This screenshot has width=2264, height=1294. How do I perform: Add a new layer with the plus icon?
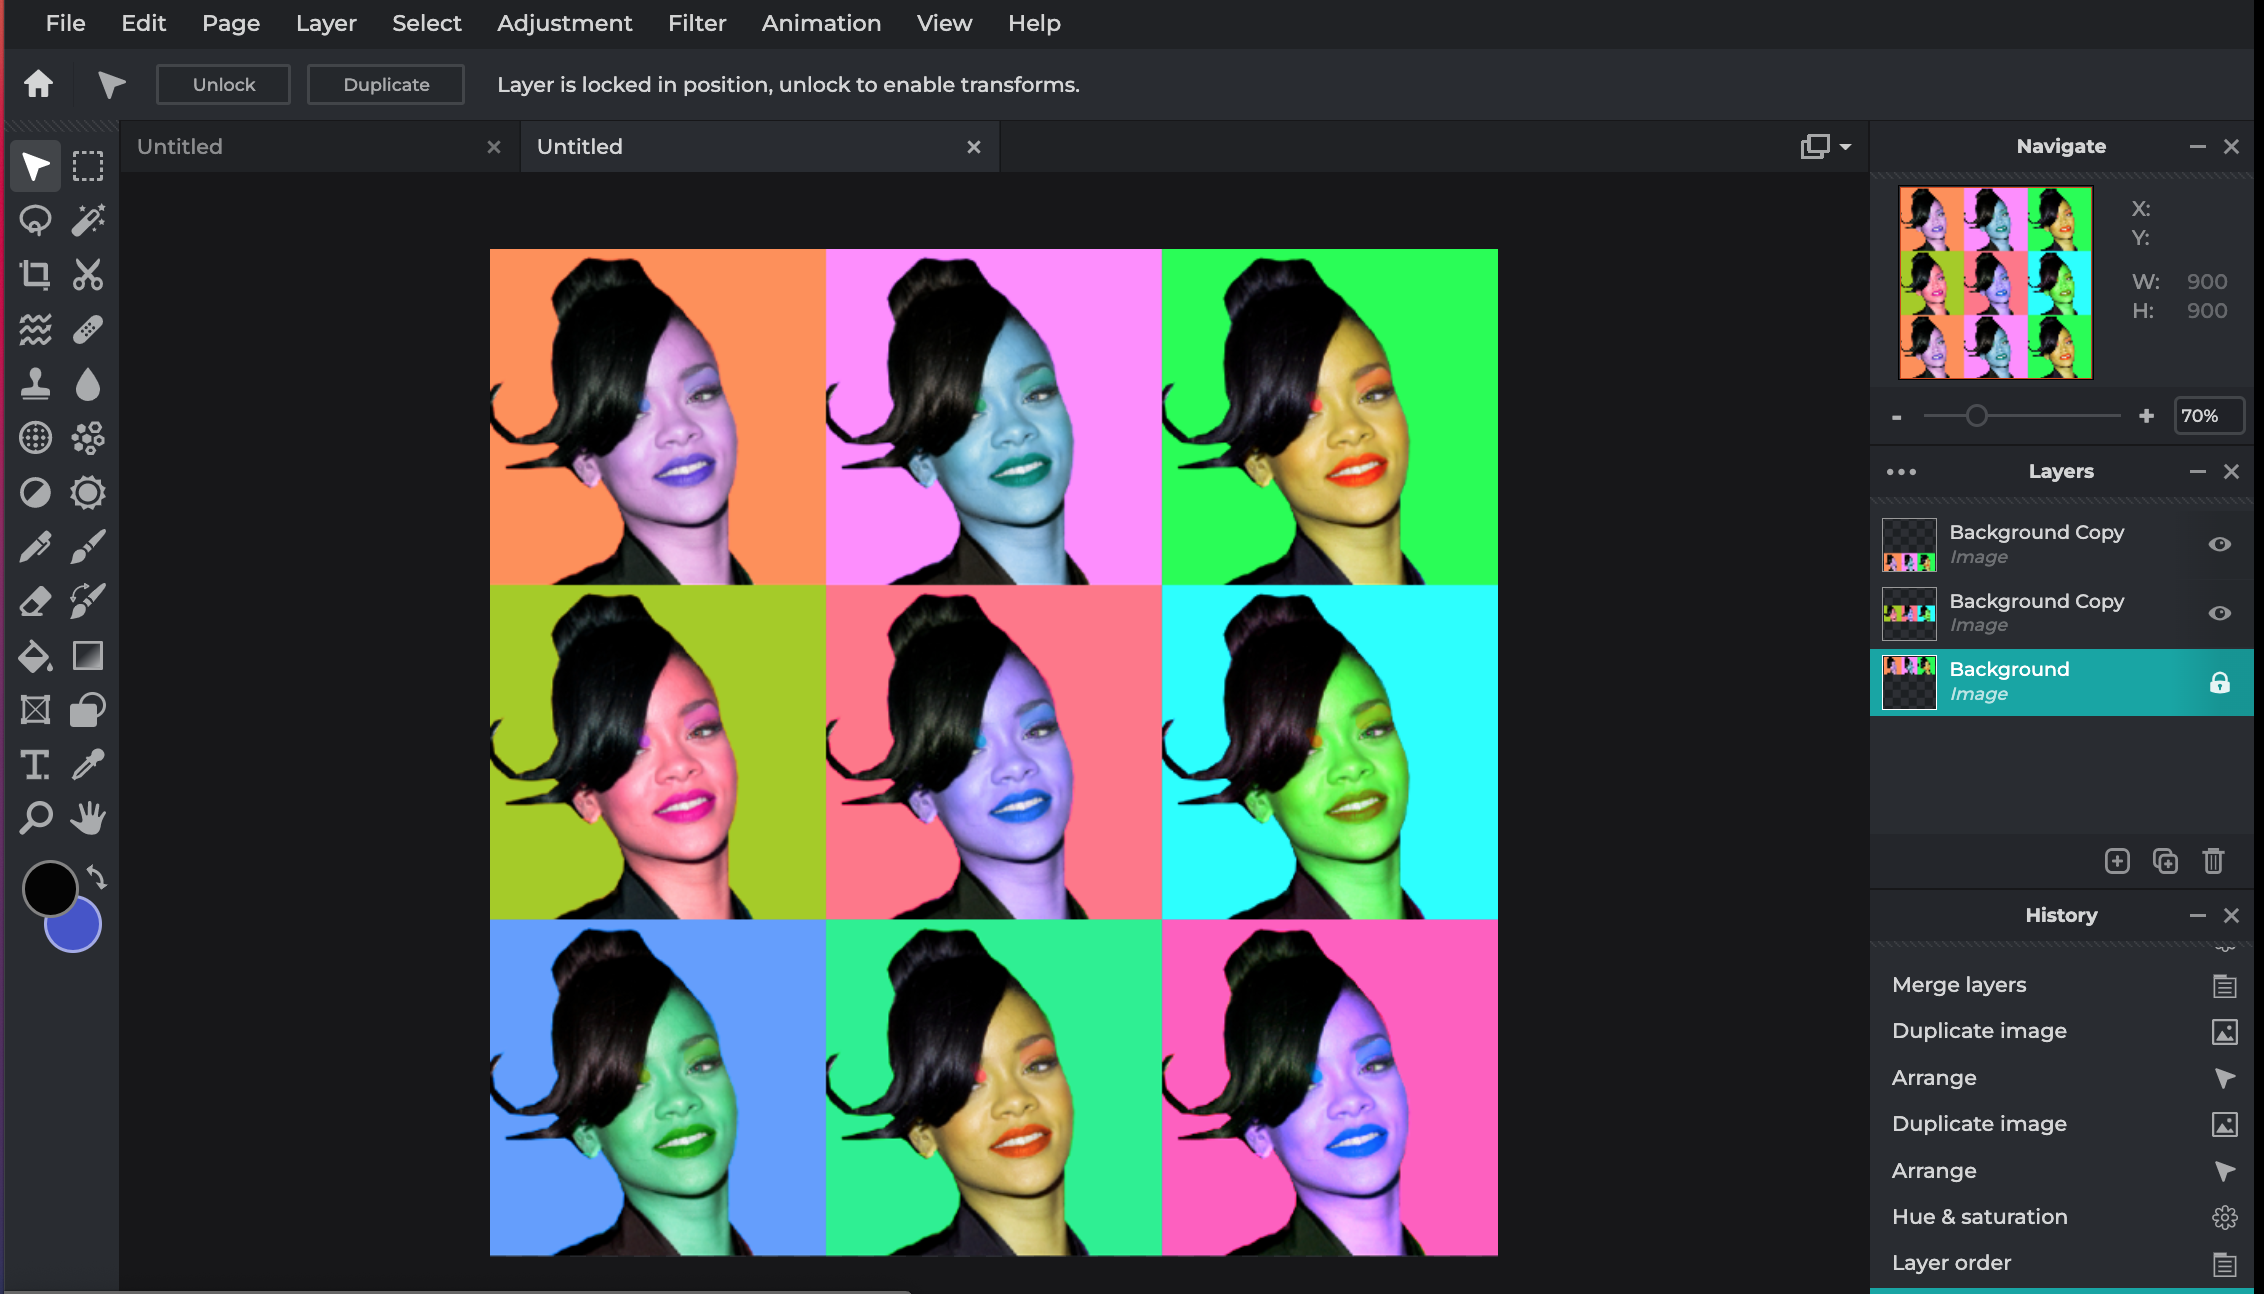2117,861
